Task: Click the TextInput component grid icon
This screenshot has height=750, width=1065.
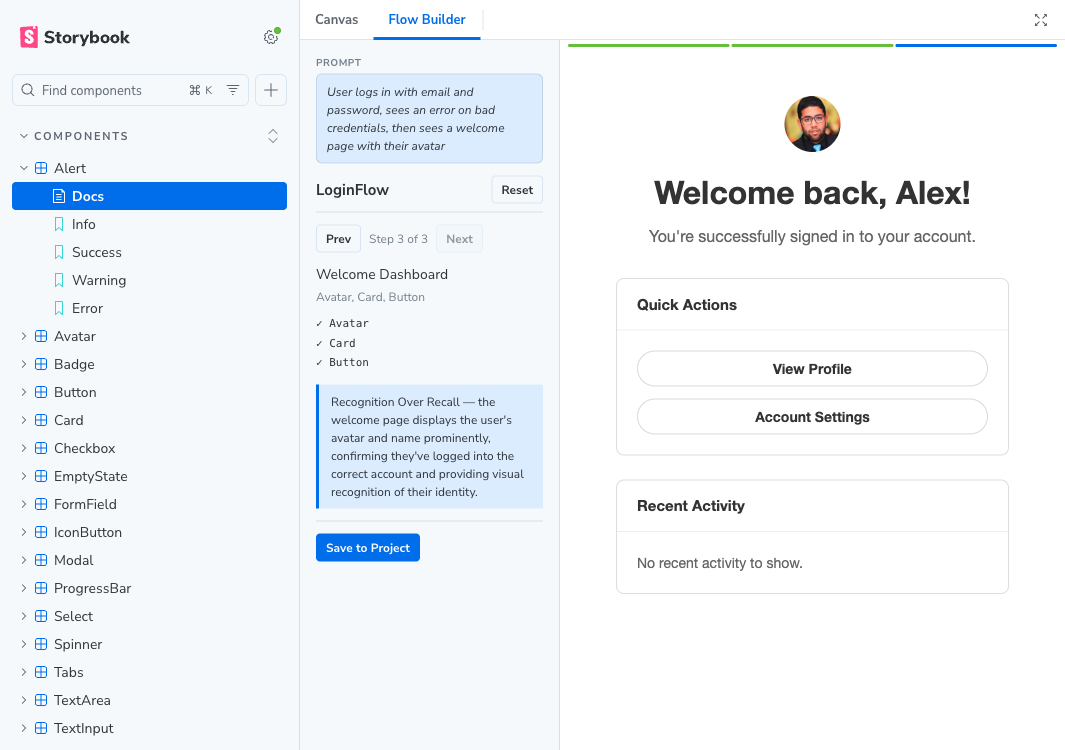Action: 41,728
